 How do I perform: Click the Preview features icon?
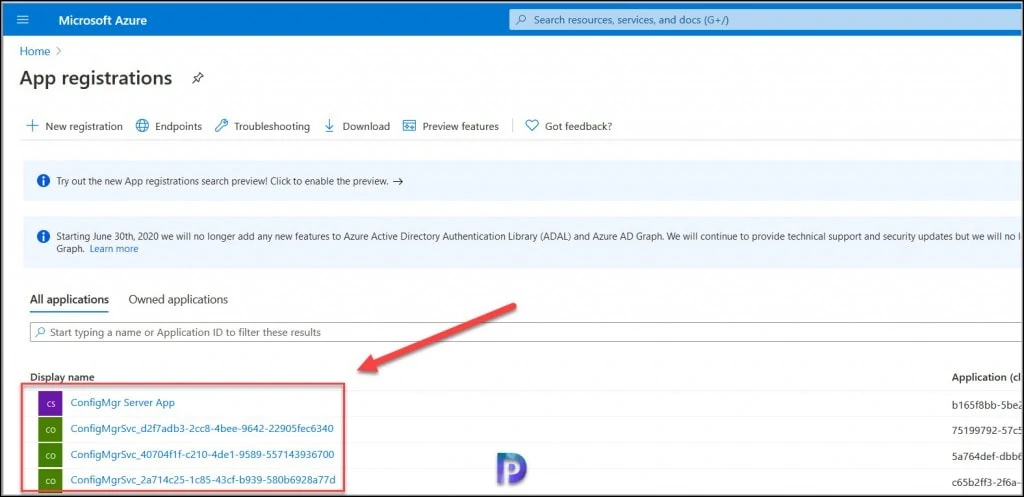409,125
